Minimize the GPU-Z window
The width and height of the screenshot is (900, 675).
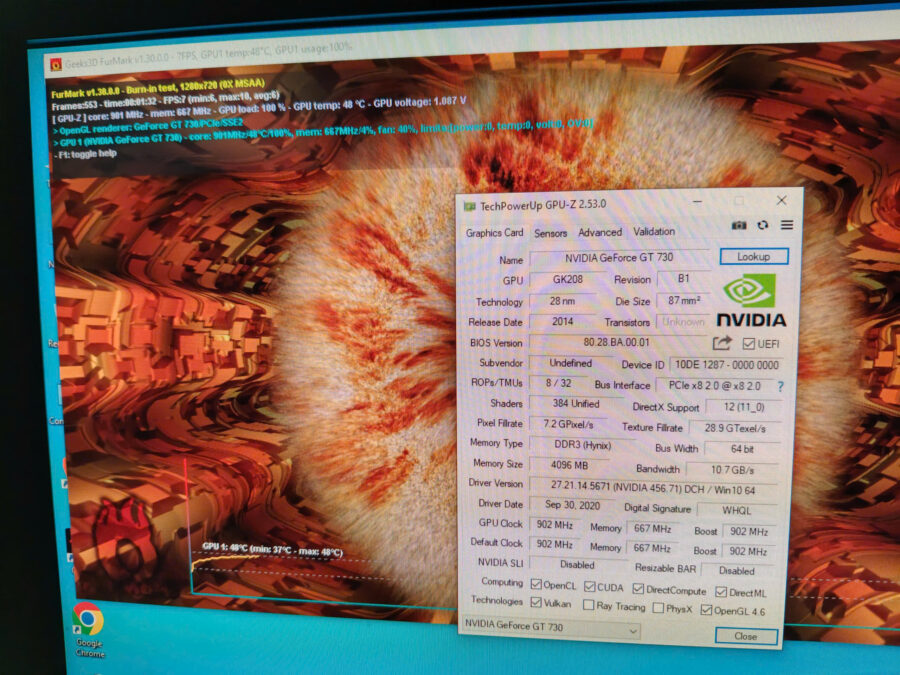(697, 201)
